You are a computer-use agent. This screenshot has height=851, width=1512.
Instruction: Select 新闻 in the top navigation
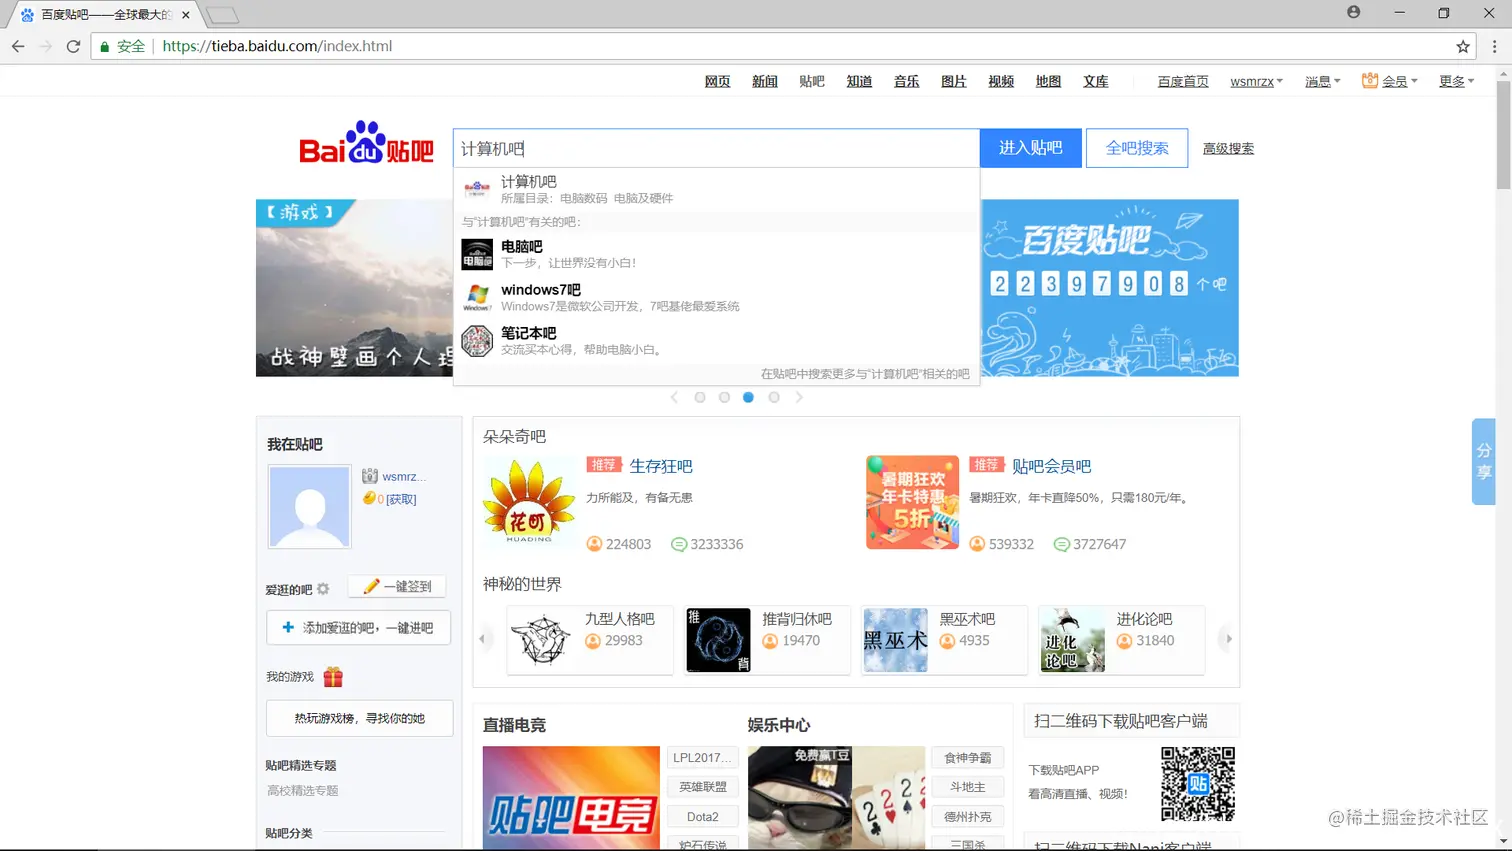point(764,81)
